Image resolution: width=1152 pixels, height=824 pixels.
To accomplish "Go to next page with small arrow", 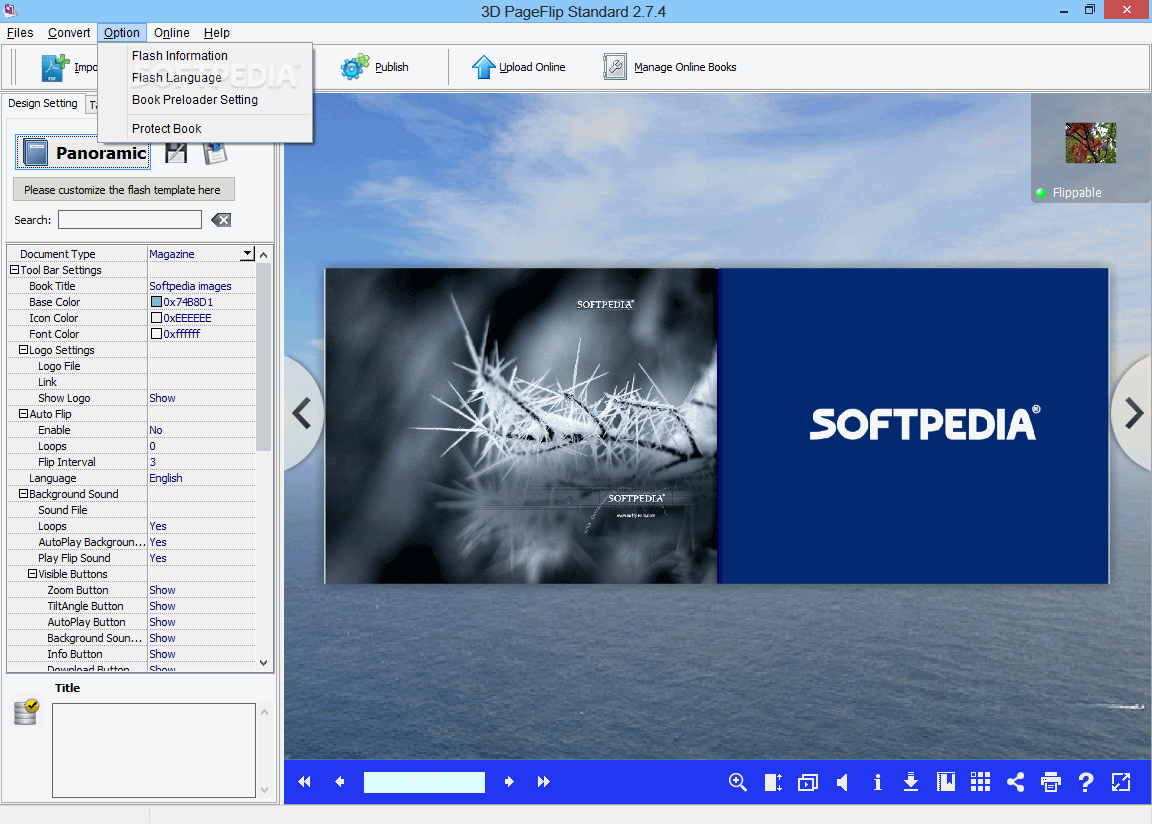I will click(509, 782).
